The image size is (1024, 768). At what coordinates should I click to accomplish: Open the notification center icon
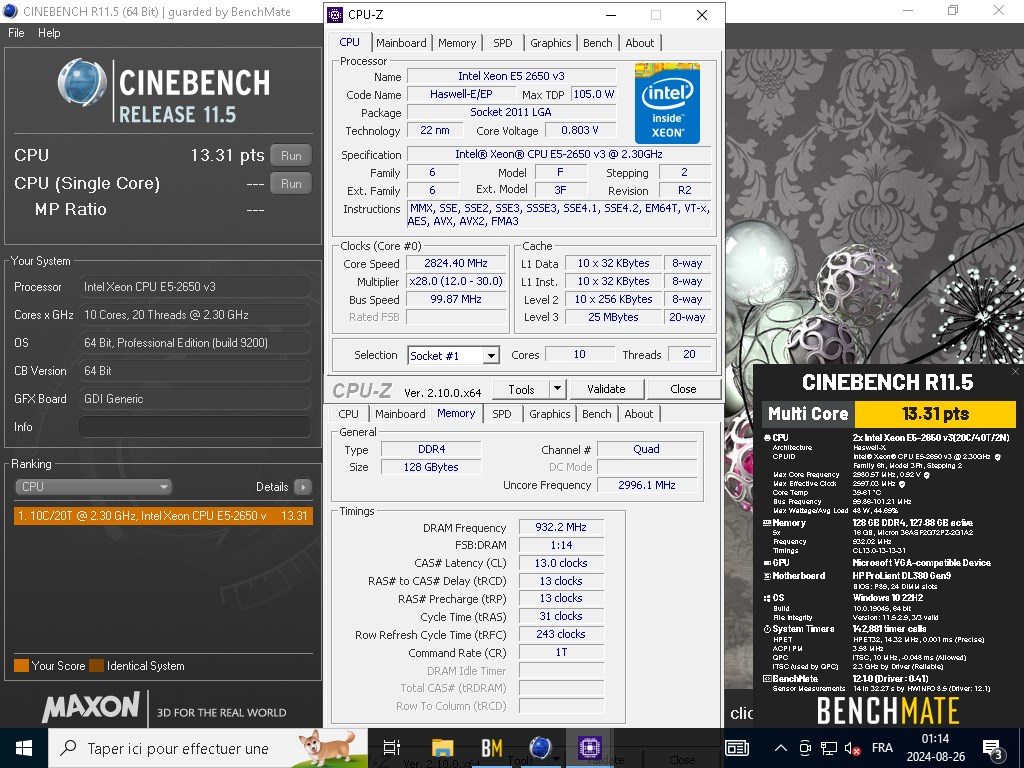click(993, 748)
